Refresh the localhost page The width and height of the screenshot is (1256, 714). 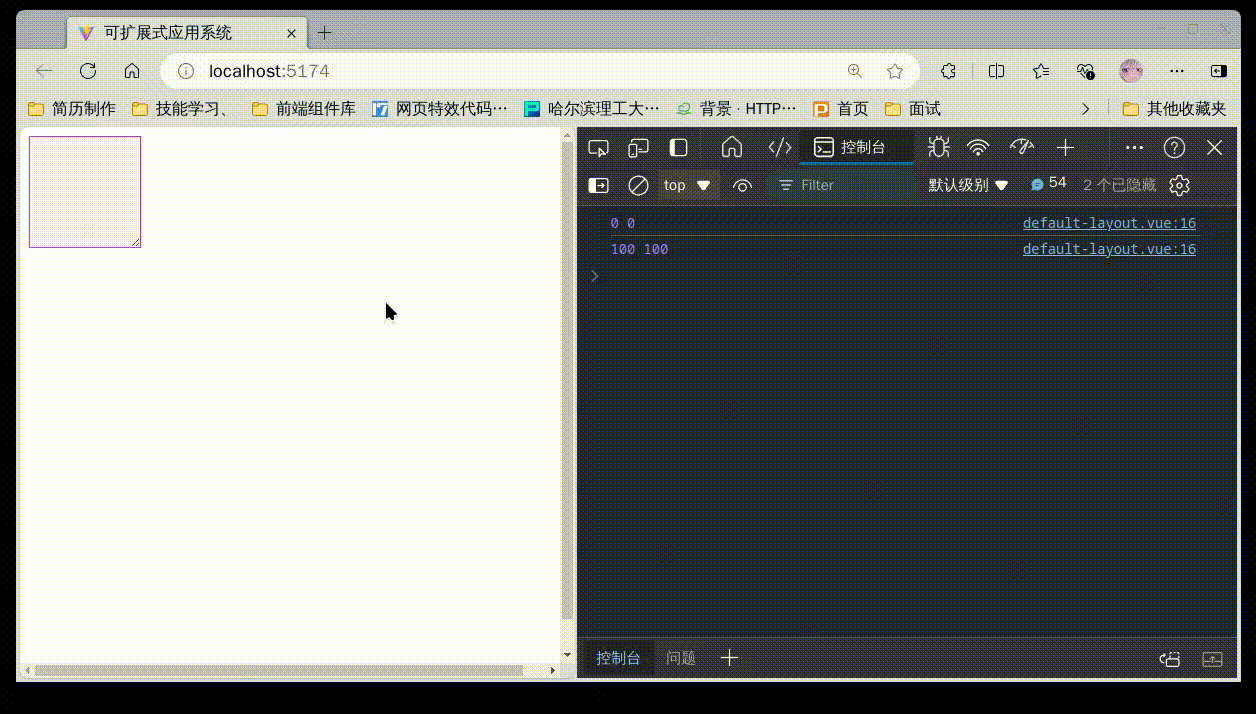pyautogui.click(x=88, y=71)
